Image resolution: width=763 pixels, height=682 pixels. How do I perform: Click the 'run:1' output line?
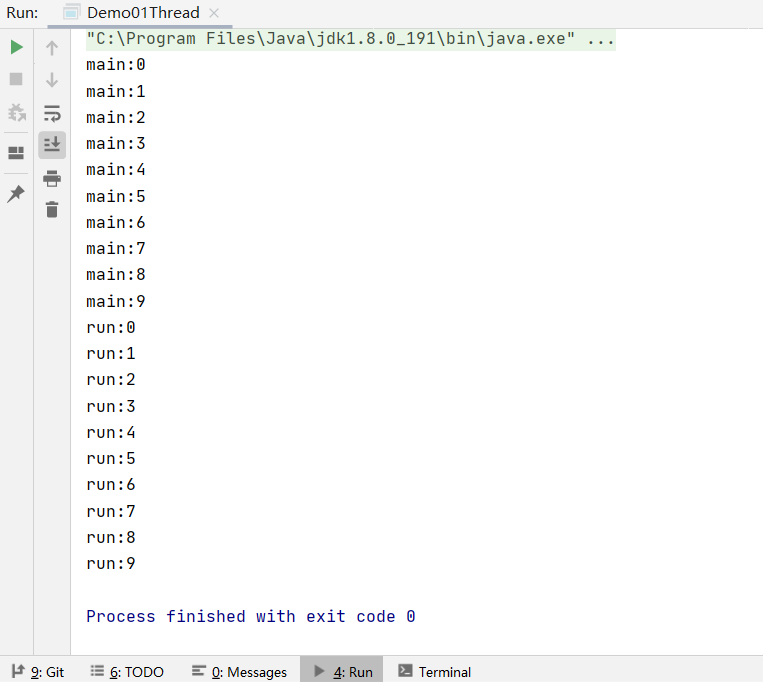tap(111, 354)
